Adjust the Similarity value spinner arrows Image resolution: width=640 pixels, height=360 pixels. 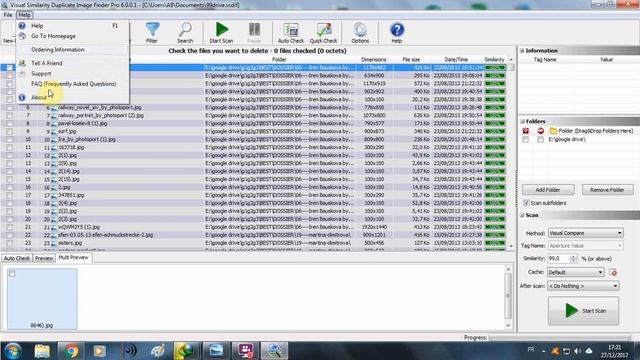click(x=573, y=259)
